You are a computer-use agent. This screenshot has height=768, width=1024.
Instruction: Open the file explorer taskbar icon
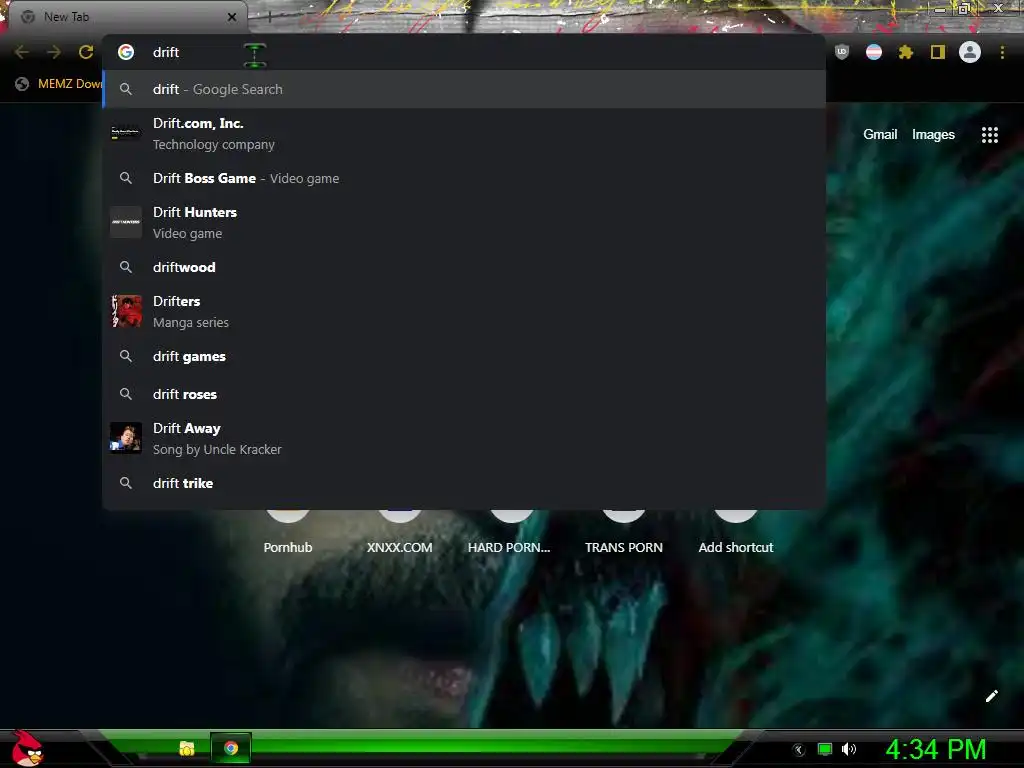187,748
